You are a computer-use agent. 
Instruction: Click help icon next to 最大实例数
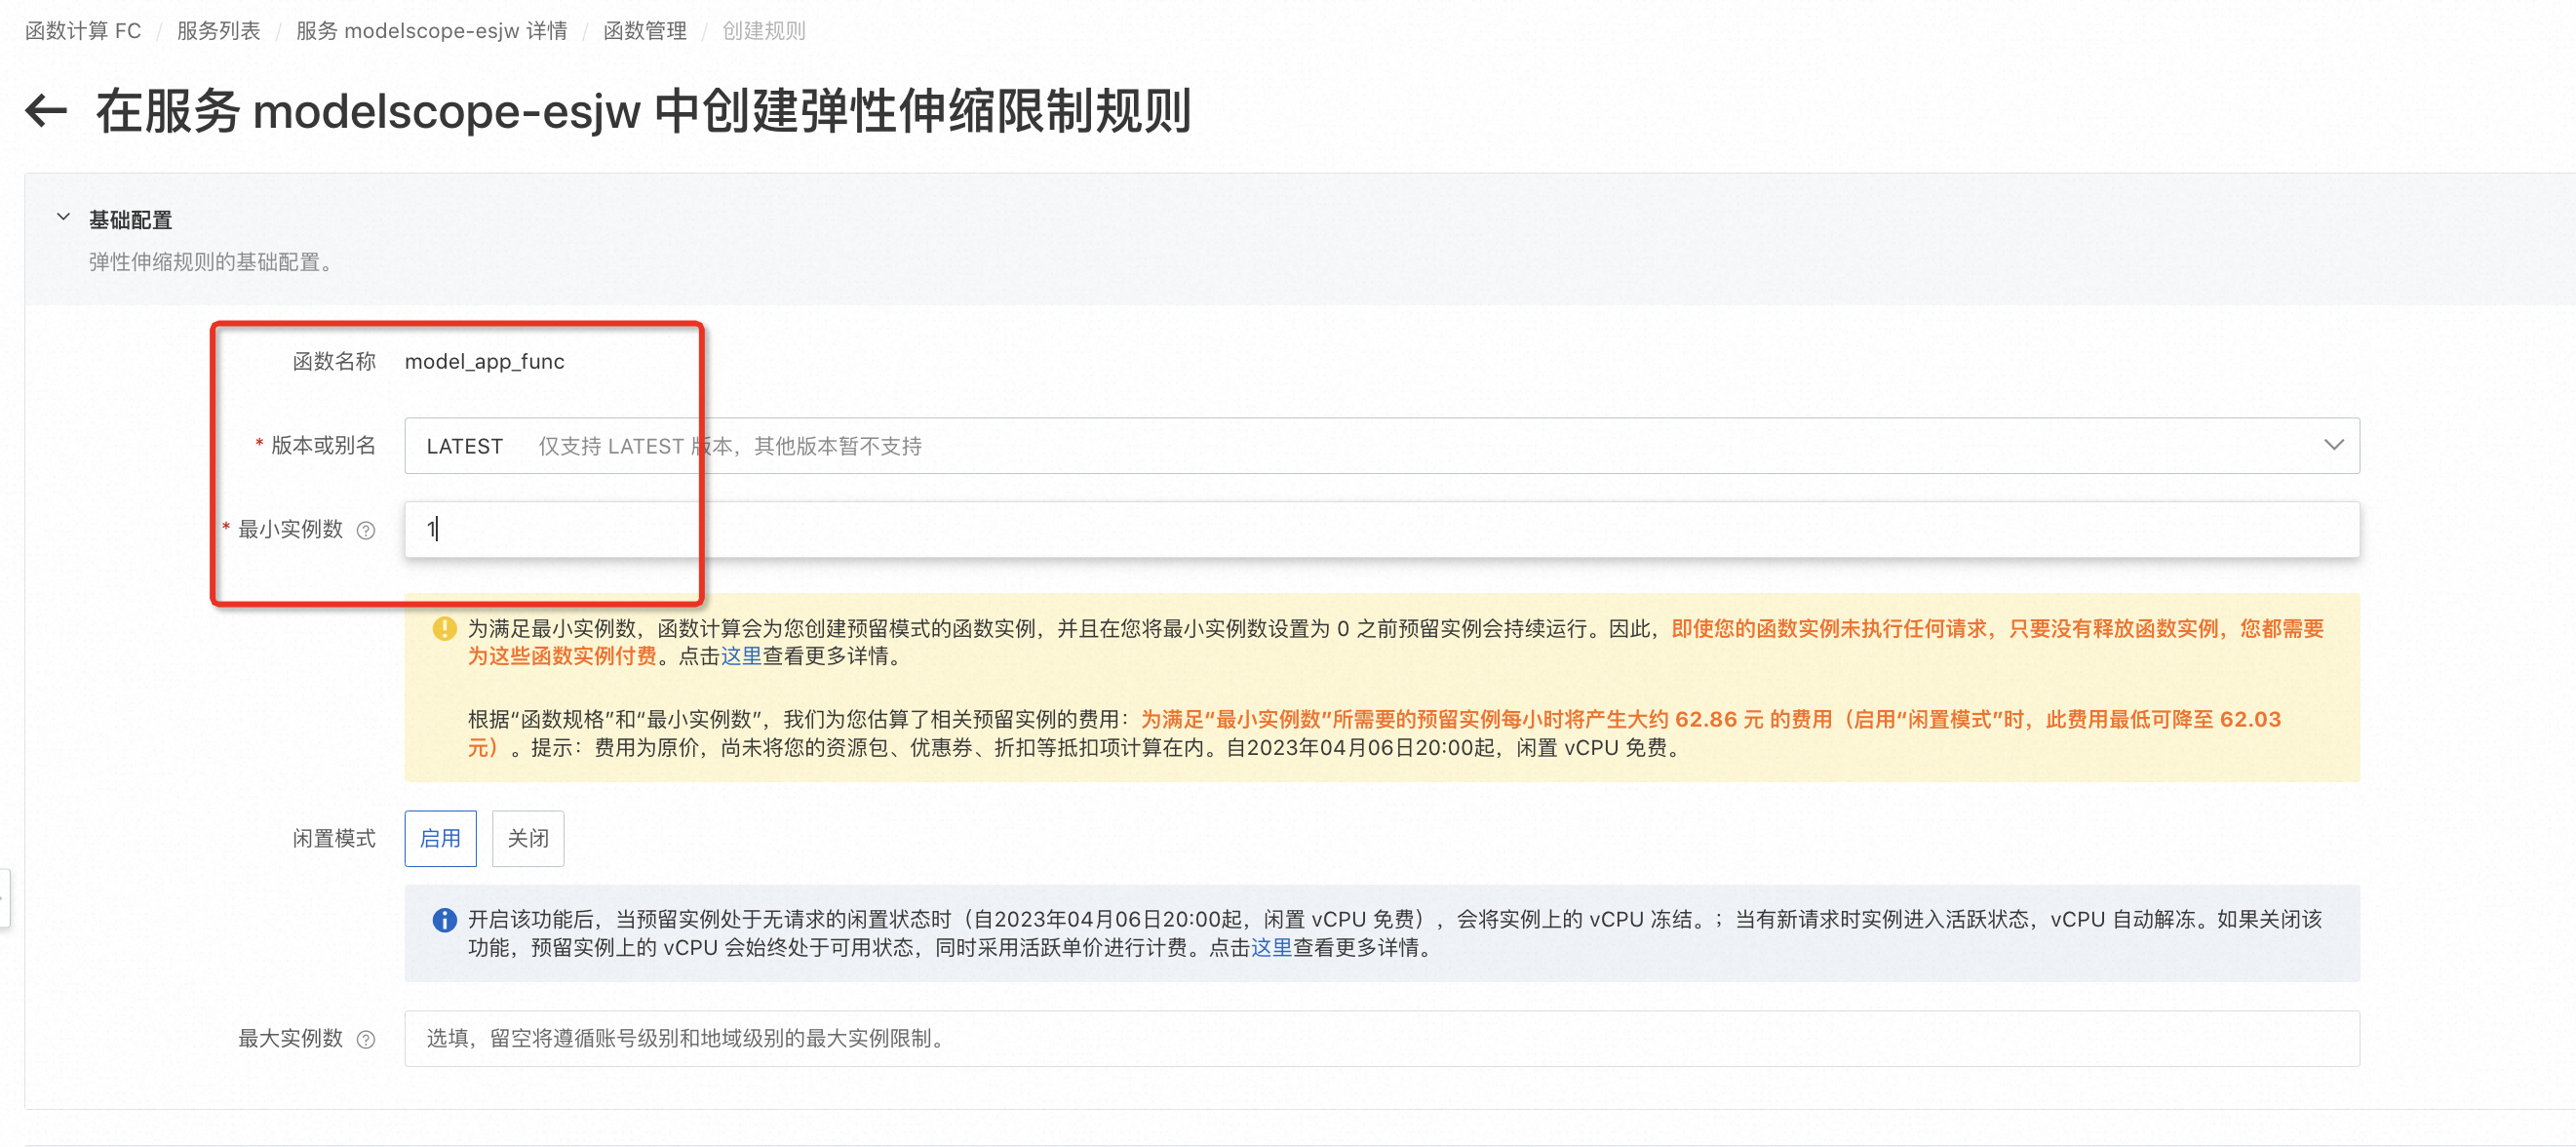(x=366, y=1039)
